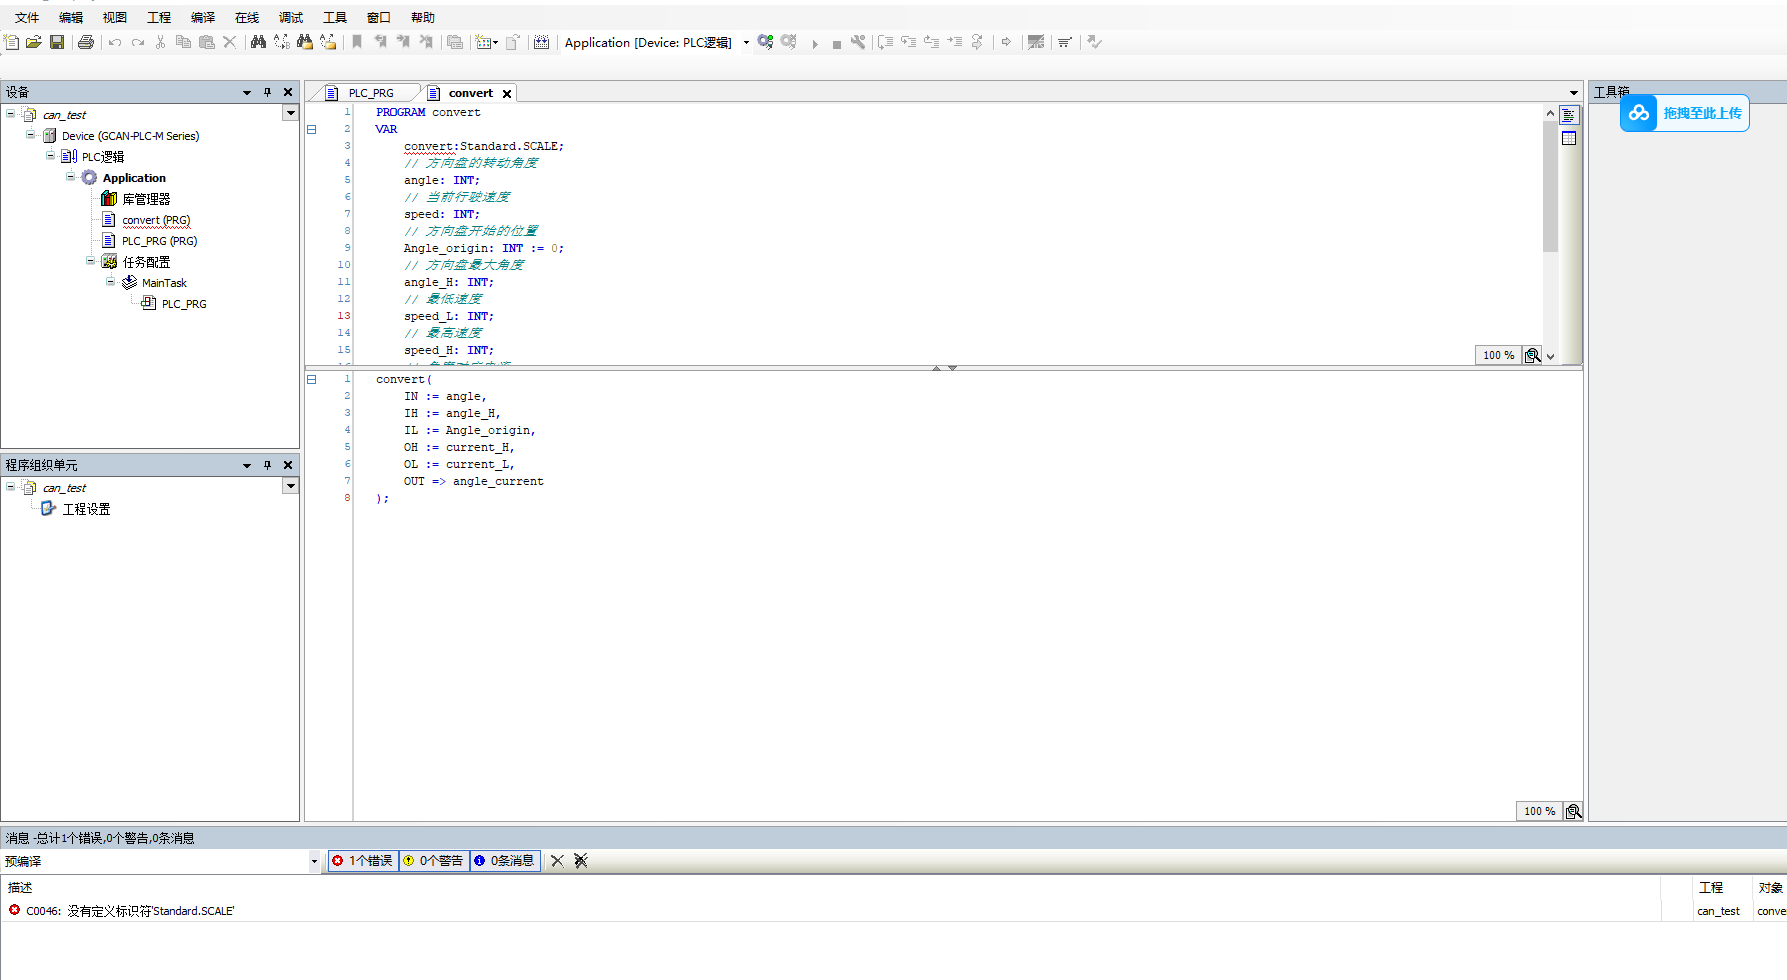1787x980 pixels.
Task: Select the C0046 error message row
Action: click(x=130, y=911)
